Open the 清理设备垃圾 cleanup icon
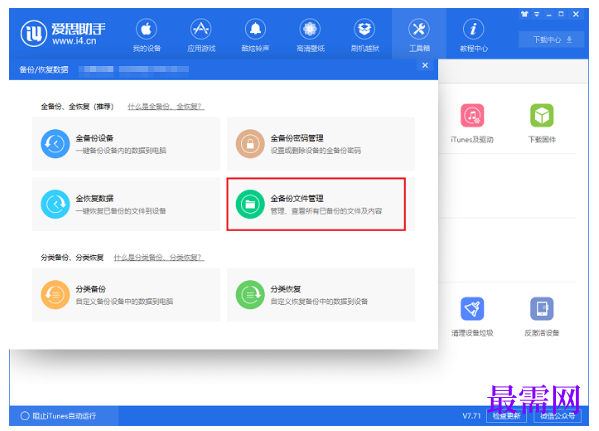Screen dimensions: 599x431 472,309
